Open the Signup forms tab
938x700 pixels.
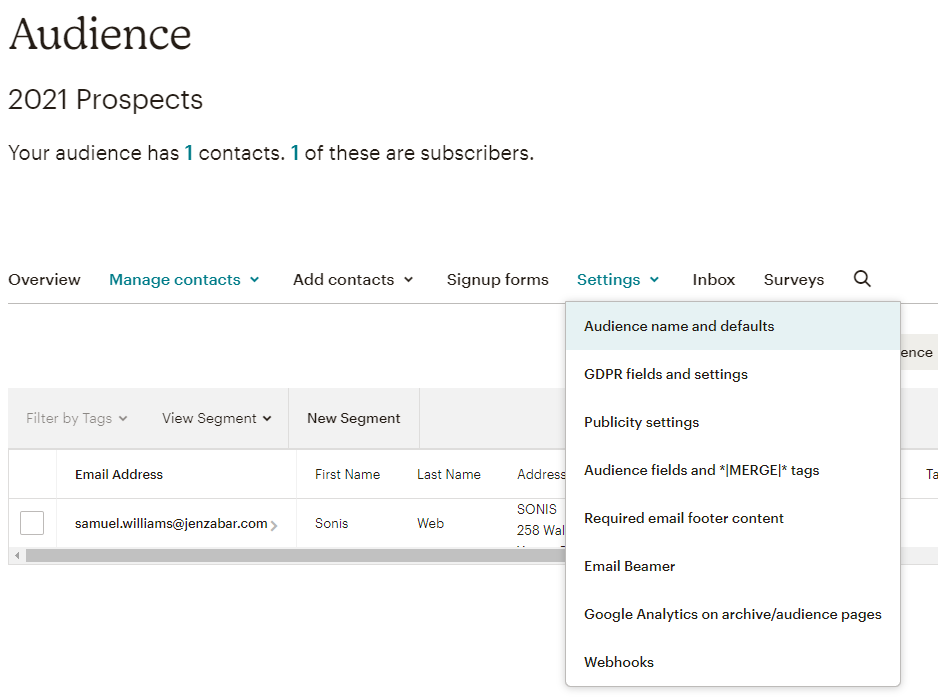(497, 279)
